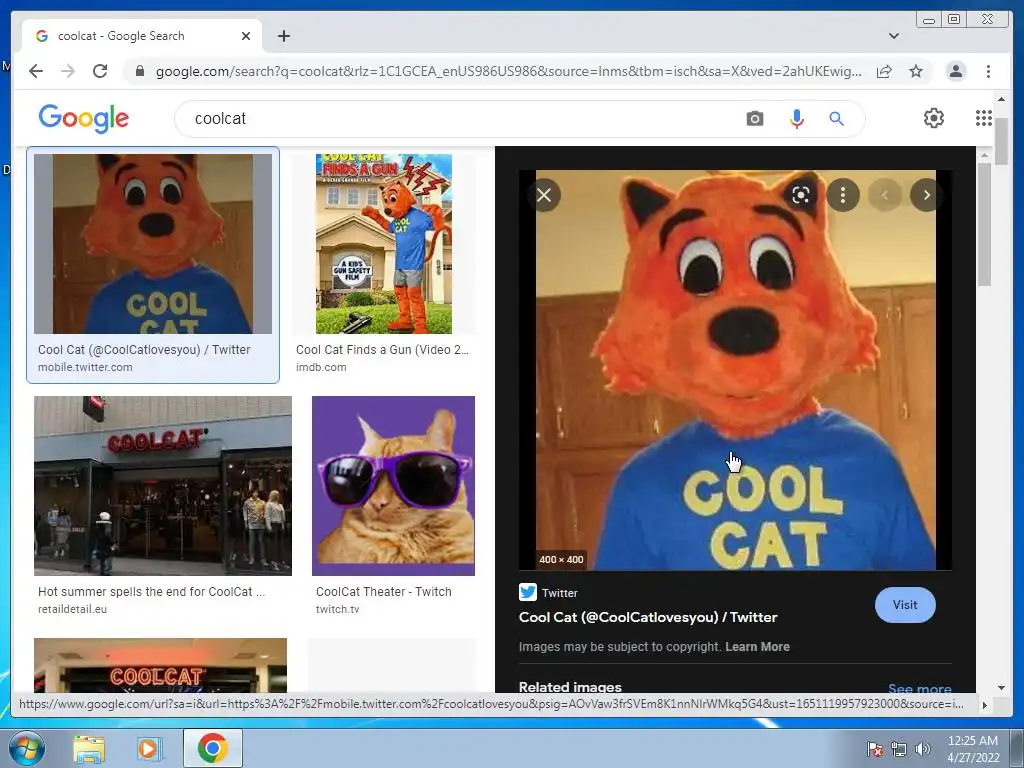1024x768 pixels.
Task: Click the CoolCat Theater - Twitch caption
Action: (383, 592)
